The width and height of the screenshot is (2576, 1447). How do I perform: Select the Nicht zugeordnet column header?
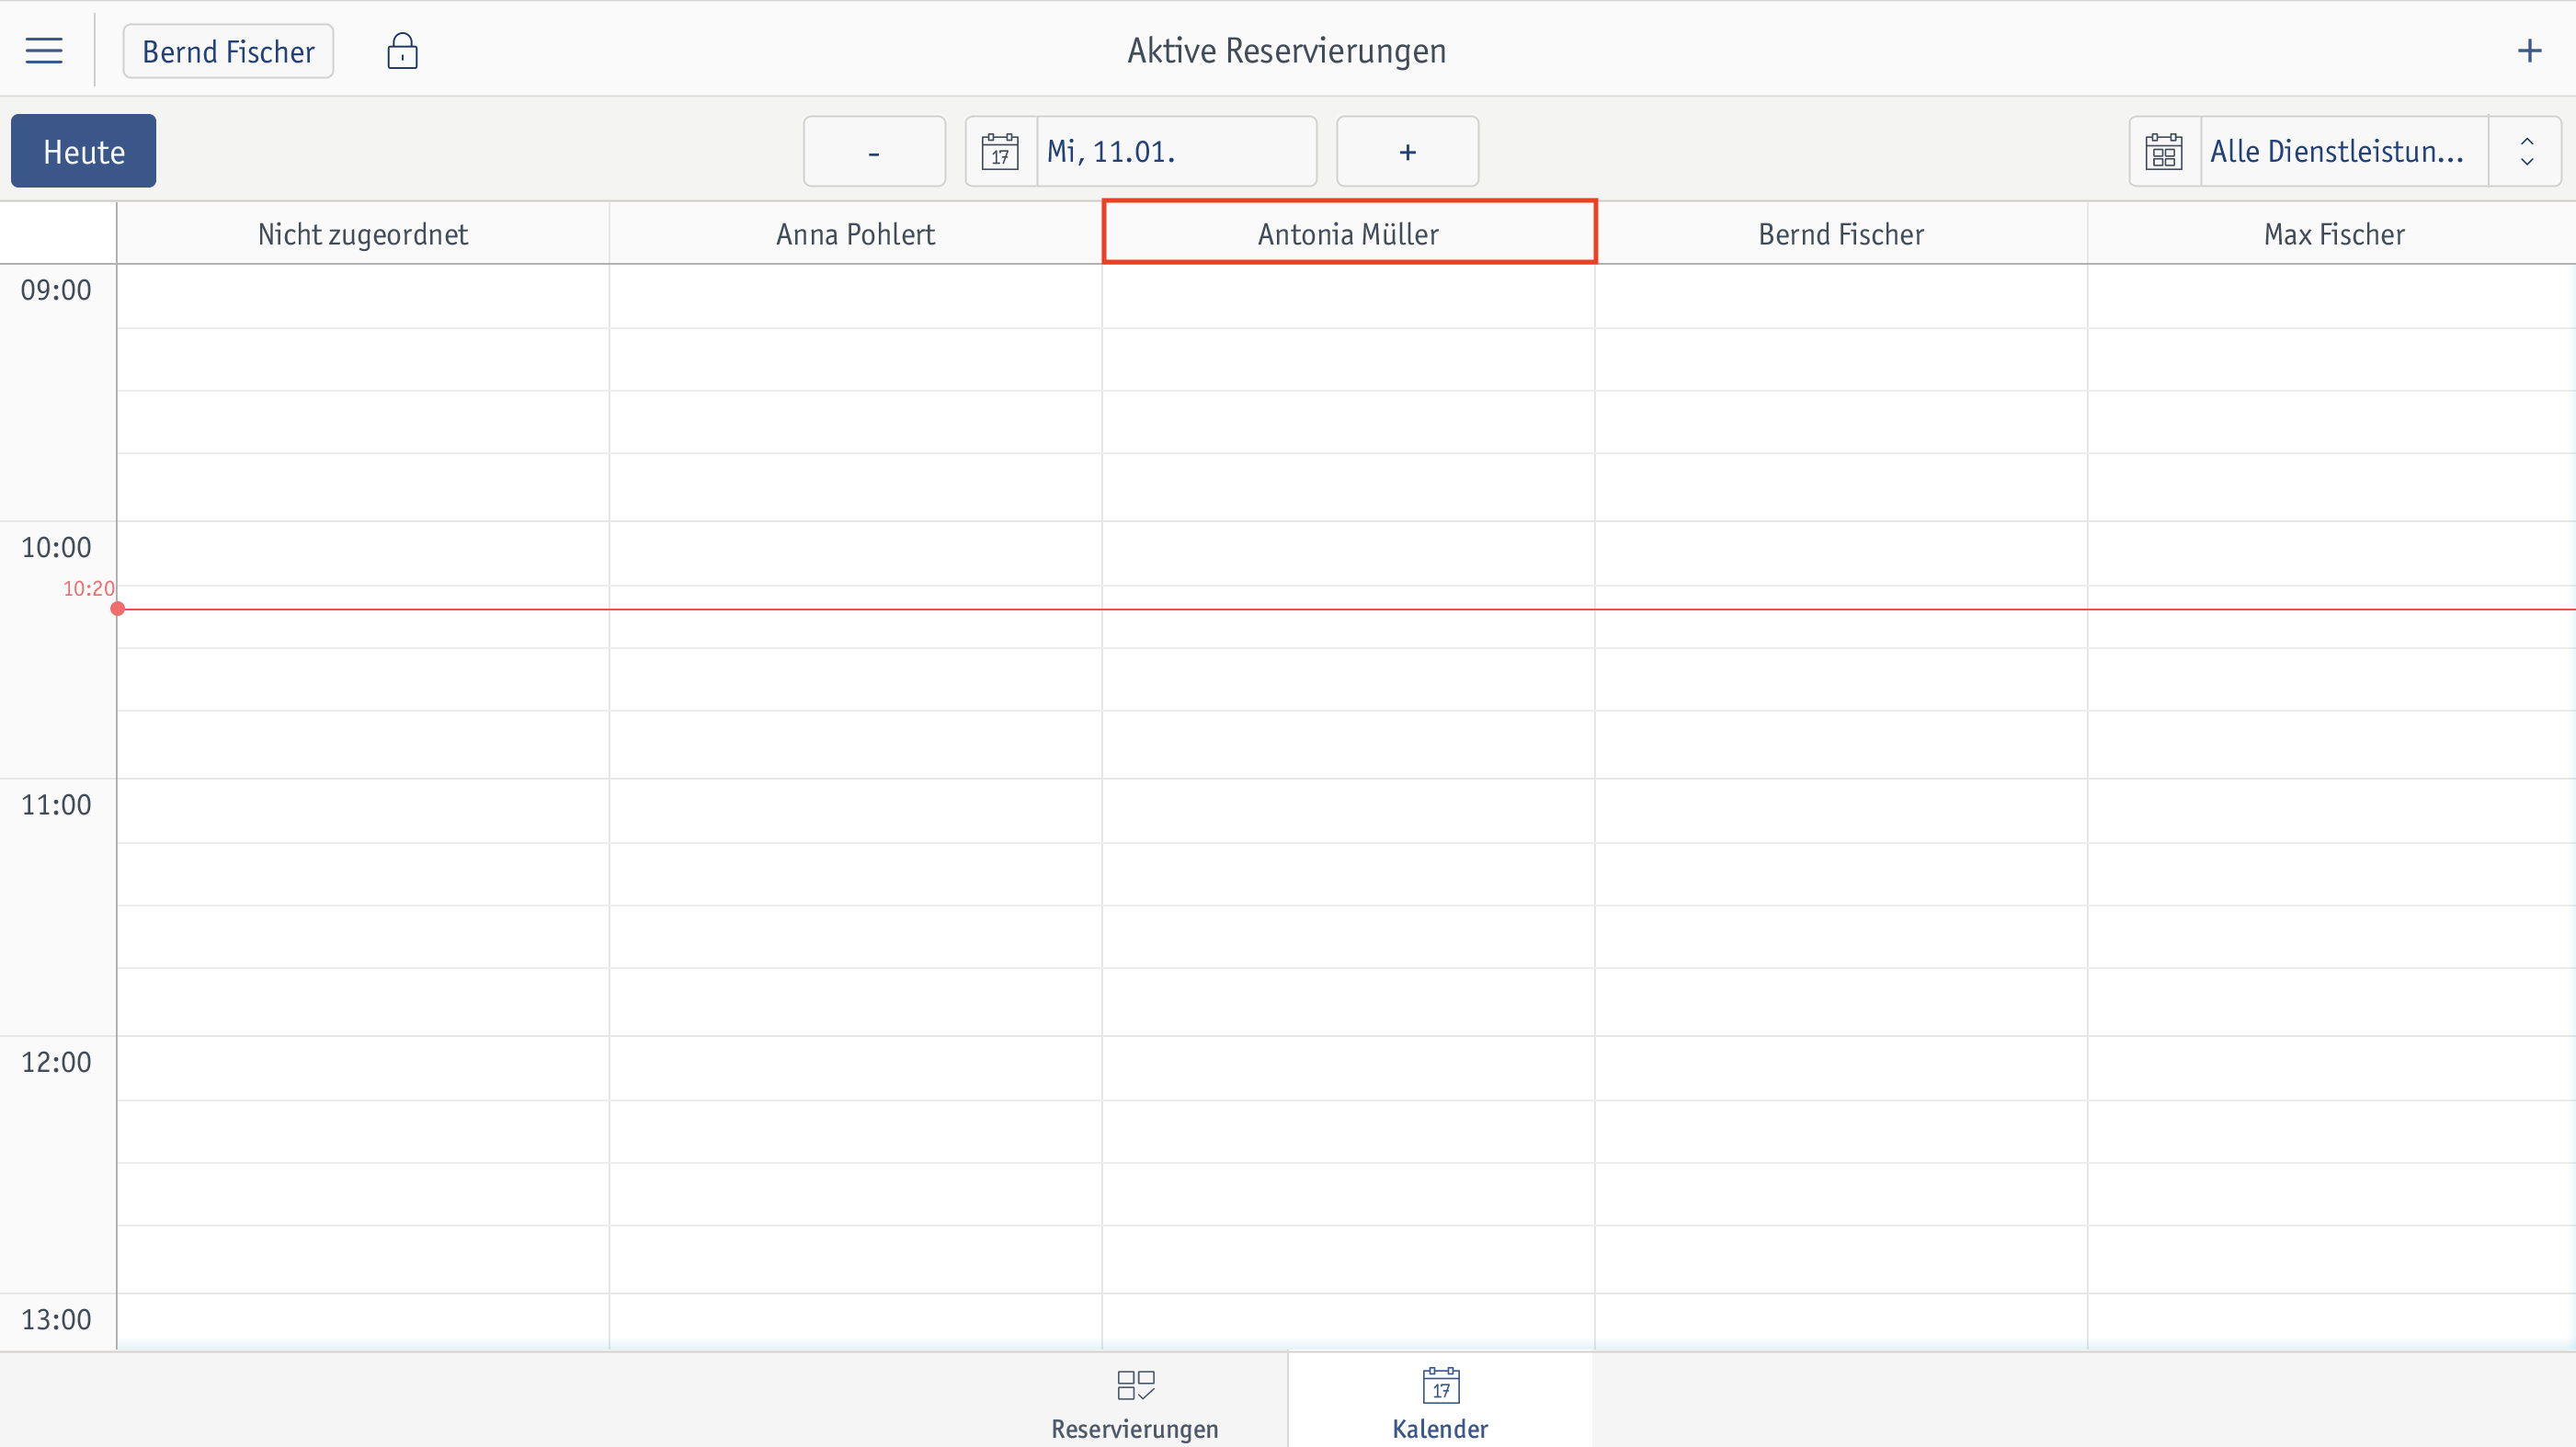point(363,234)
